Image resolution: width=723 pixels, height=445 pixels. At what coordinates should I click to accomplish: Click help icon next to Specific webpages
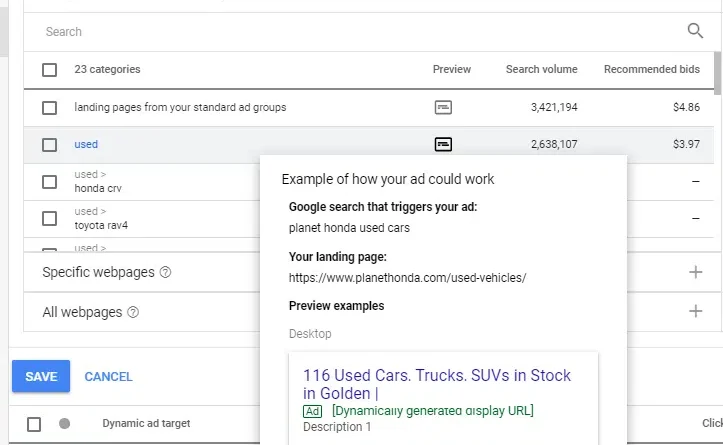click(x=165, y=272)
